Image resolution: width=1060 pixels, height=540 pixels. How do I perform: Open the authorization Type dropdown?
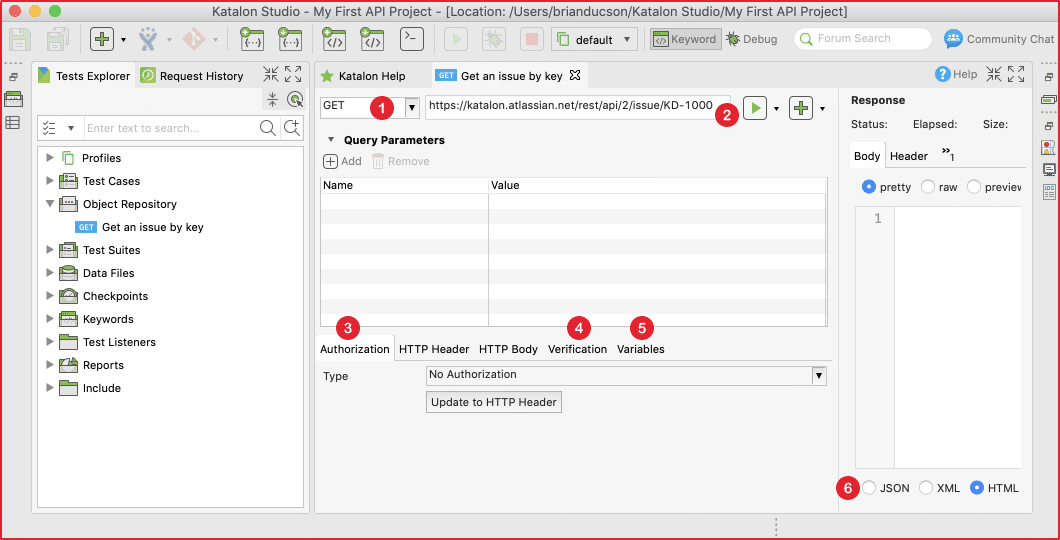click(x=819, y=376)
